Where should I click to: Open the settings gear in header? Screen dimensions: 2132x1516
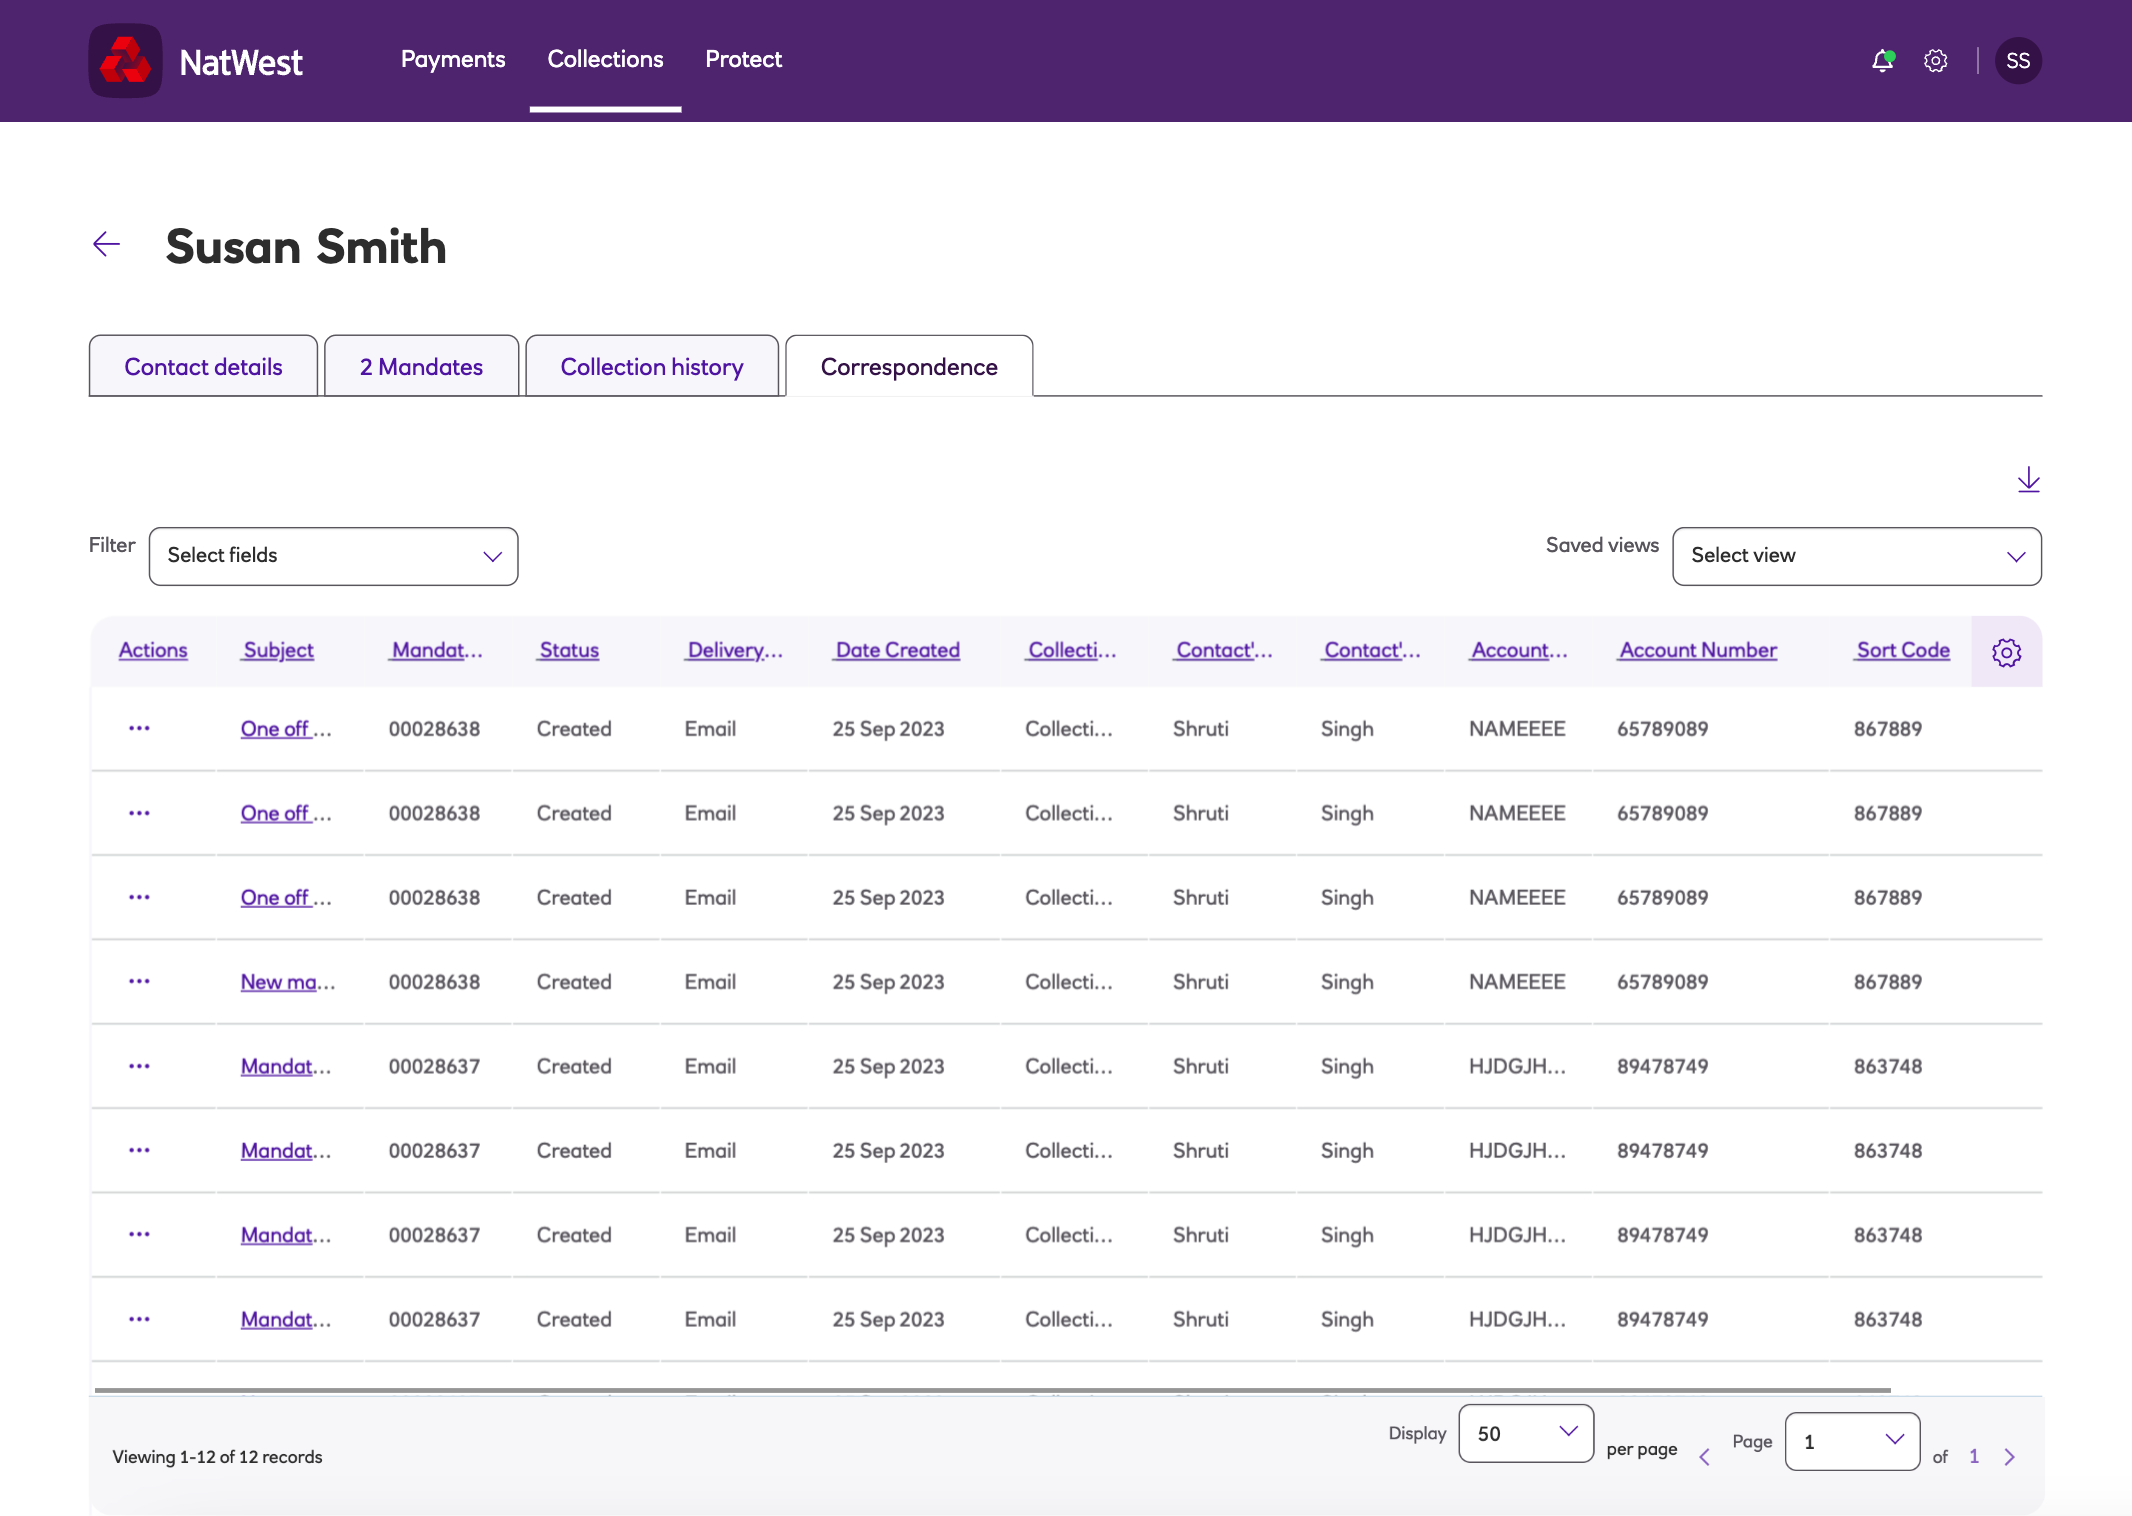pyautogui.click(x=1936, y=61)
